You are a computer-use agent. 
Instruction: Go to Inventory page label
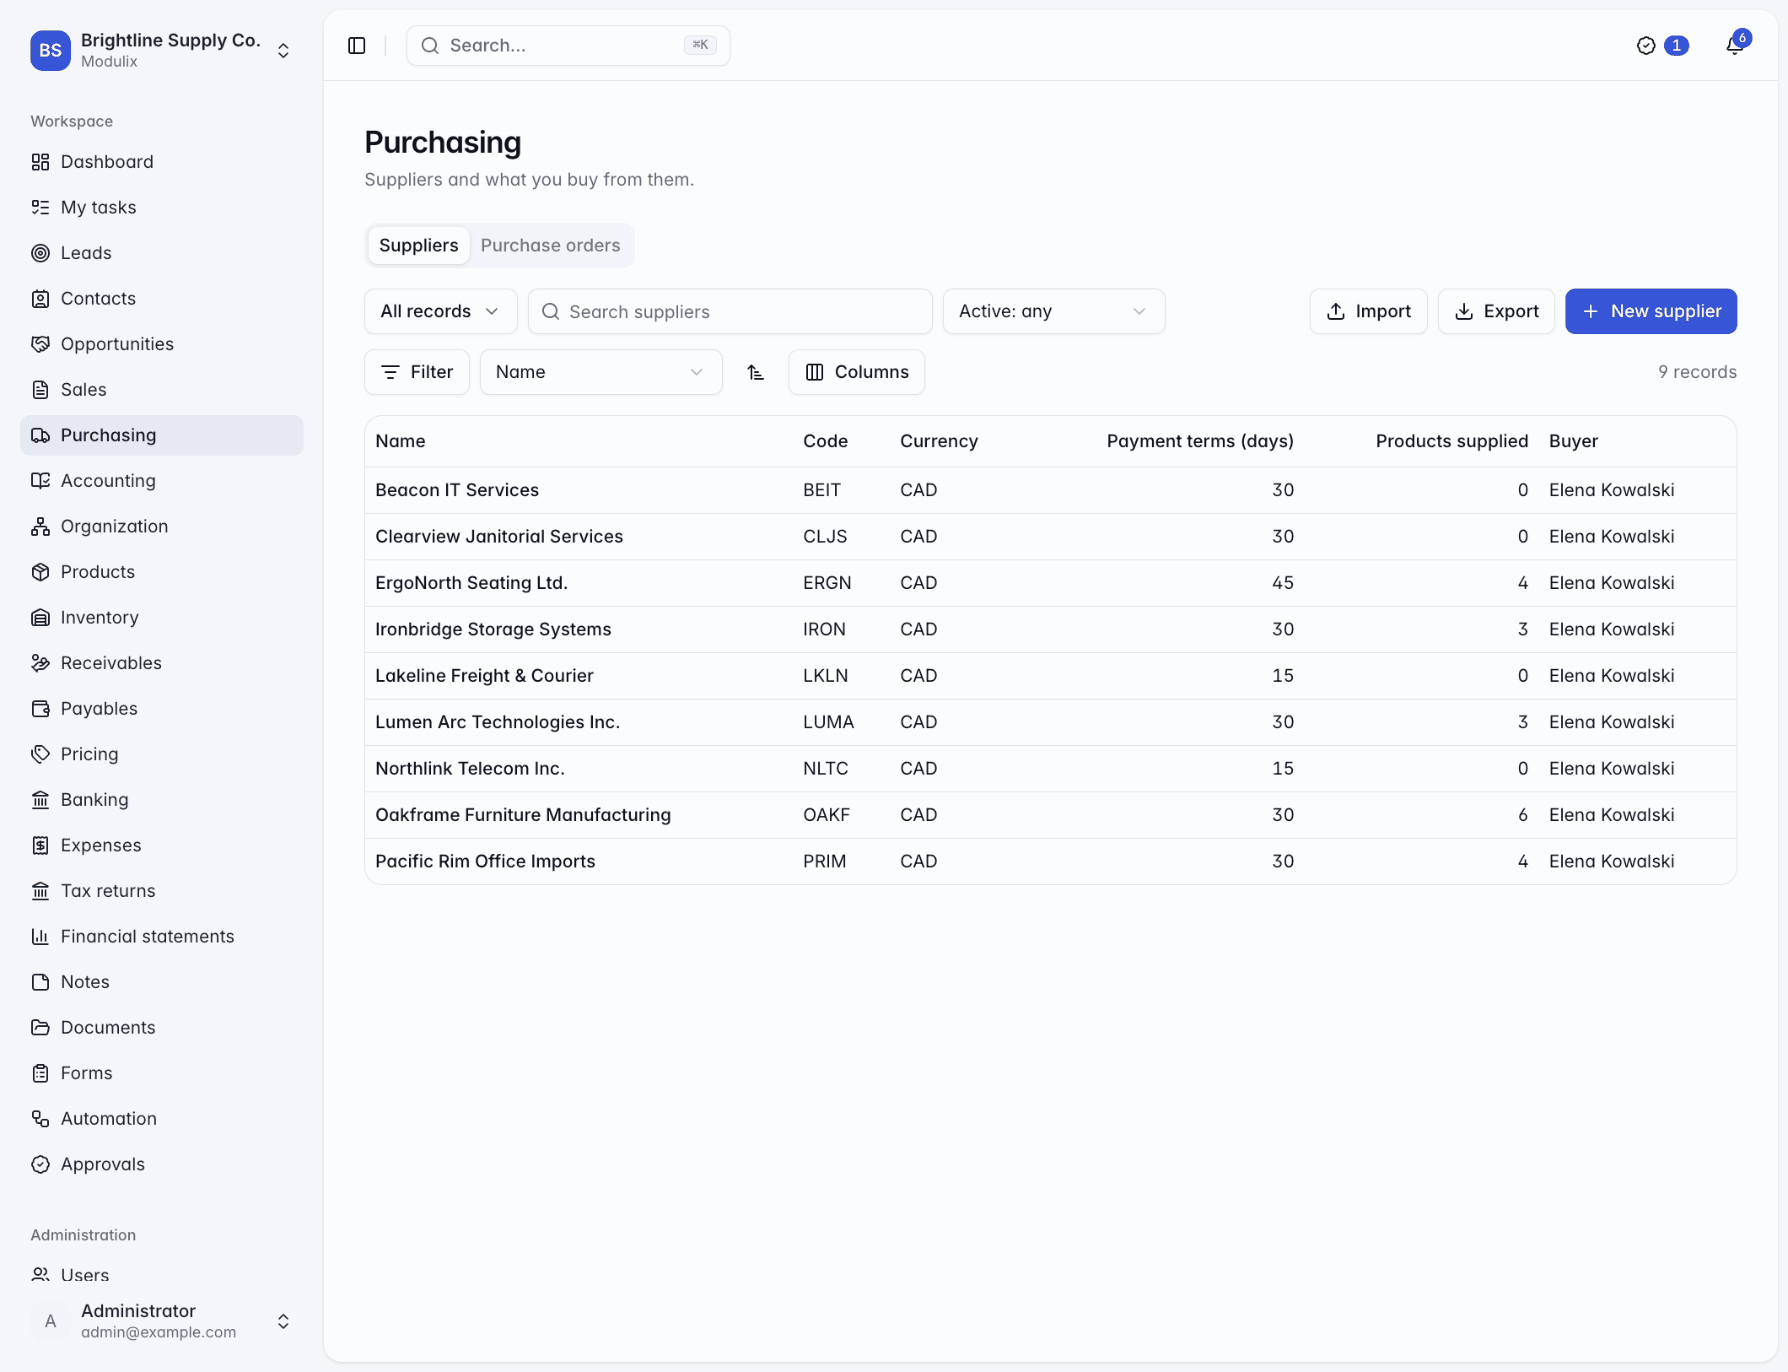pyautogui.click(x=99, y=617)
